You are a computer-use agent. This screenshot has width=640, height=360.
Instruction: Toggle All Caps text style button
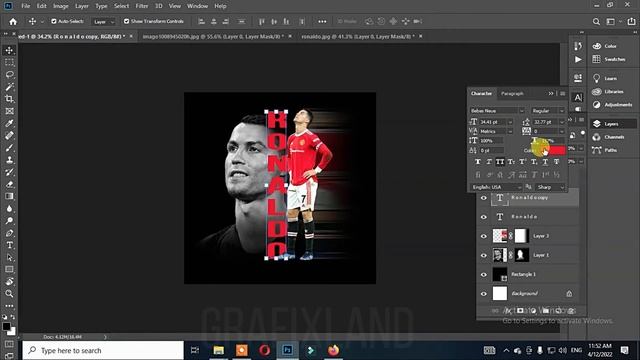pos(500,162)
